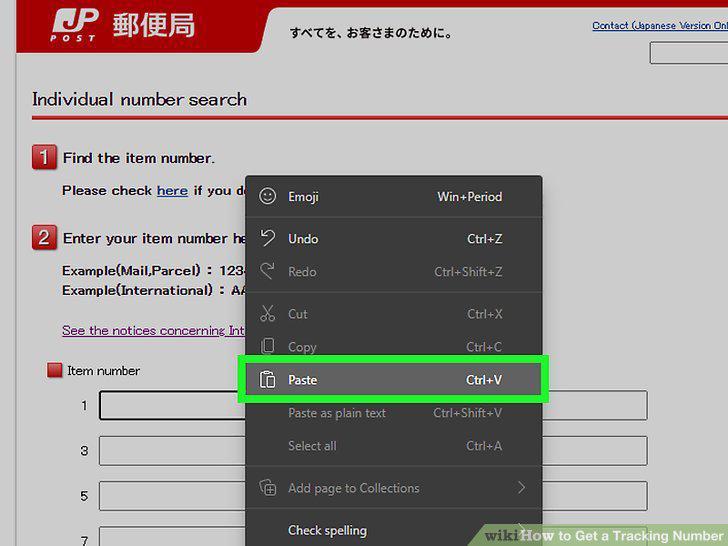Click the Redo arrow icon
This screenshot has height=546, width=728.
point(267,271)
